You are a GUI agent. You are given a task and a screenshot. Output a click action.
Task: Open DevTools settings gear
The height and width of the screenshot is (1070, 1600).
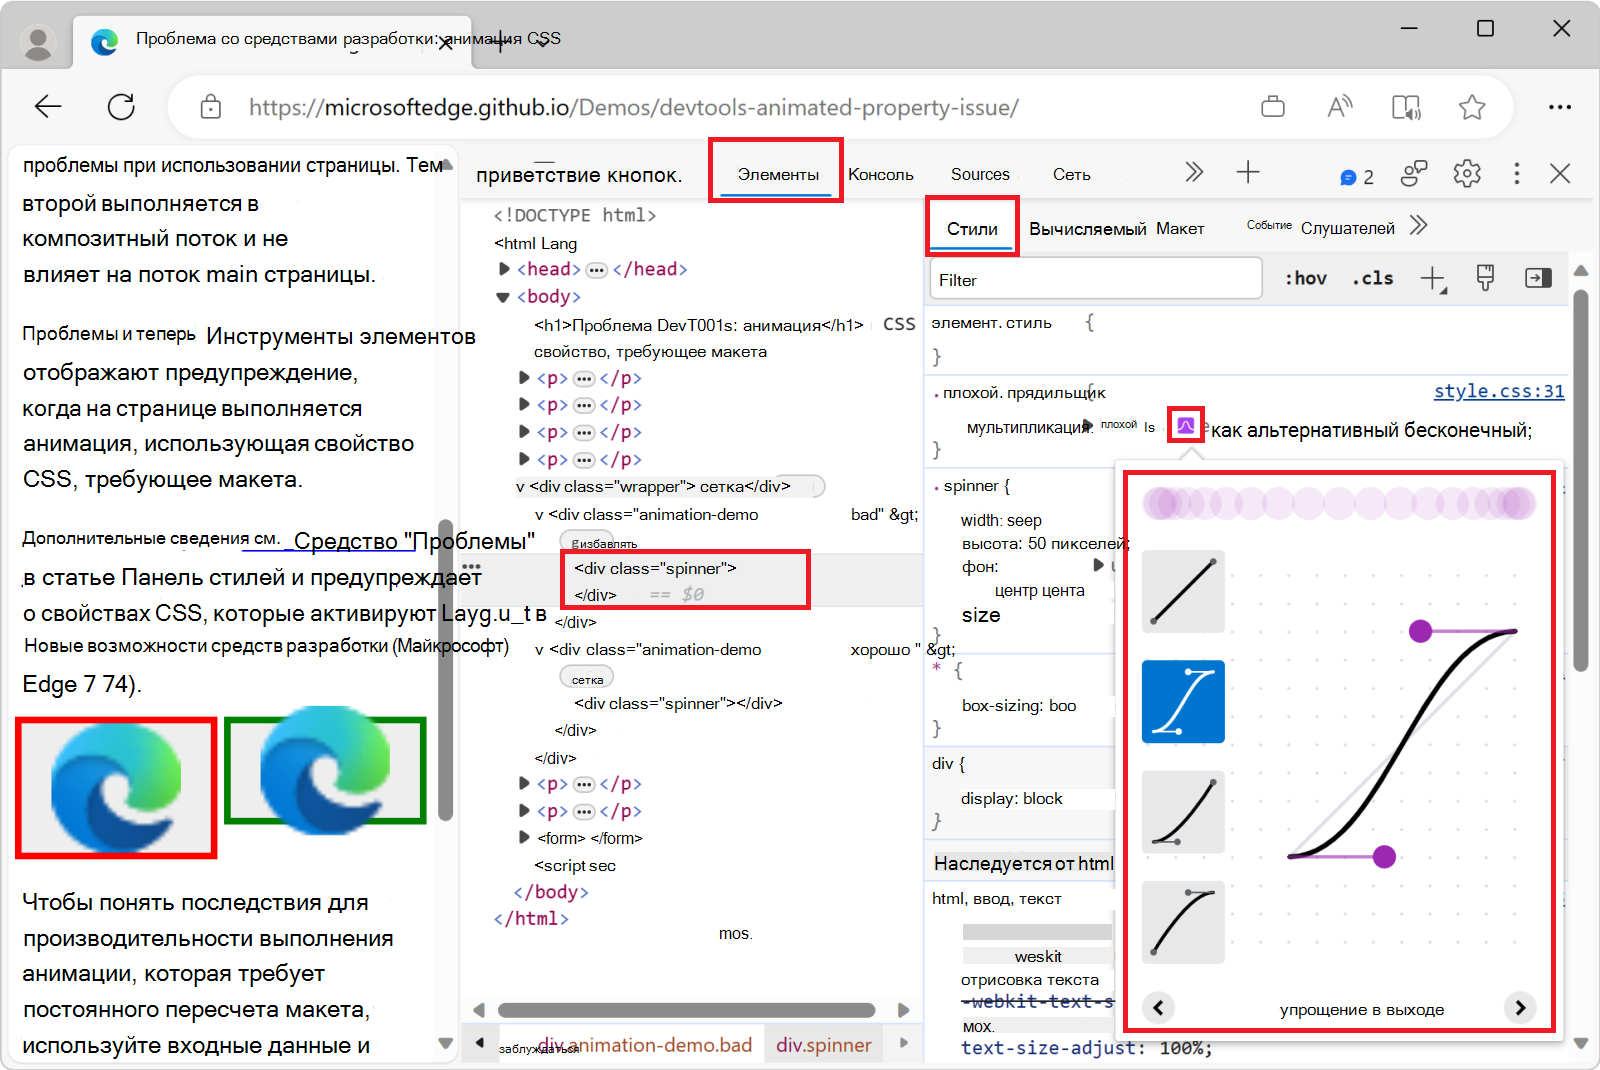[1467, 173]
